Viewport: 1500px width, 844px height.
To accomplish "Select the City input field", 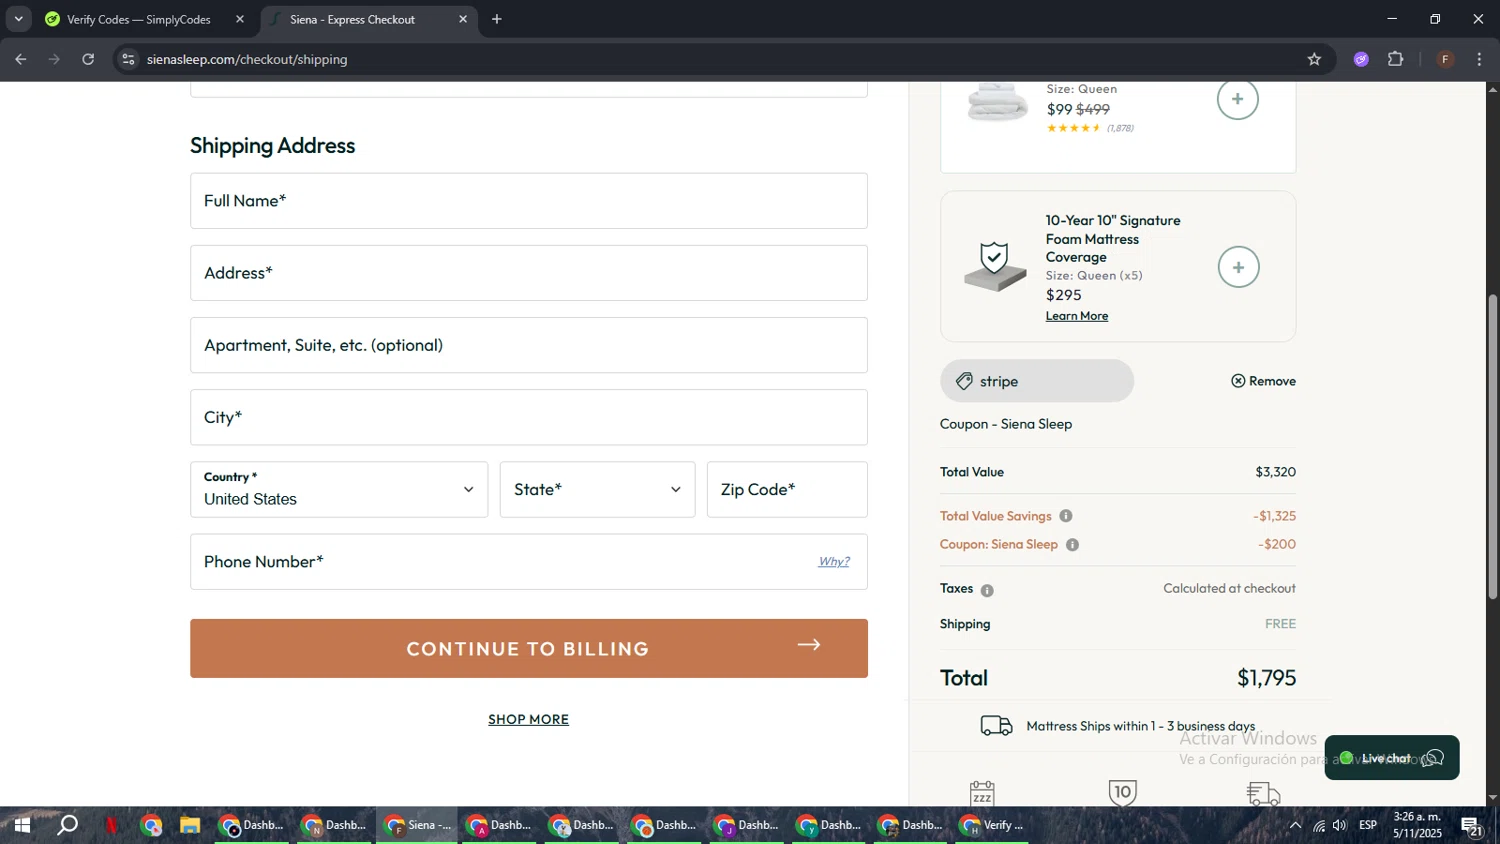I will [x=529, y=417].
